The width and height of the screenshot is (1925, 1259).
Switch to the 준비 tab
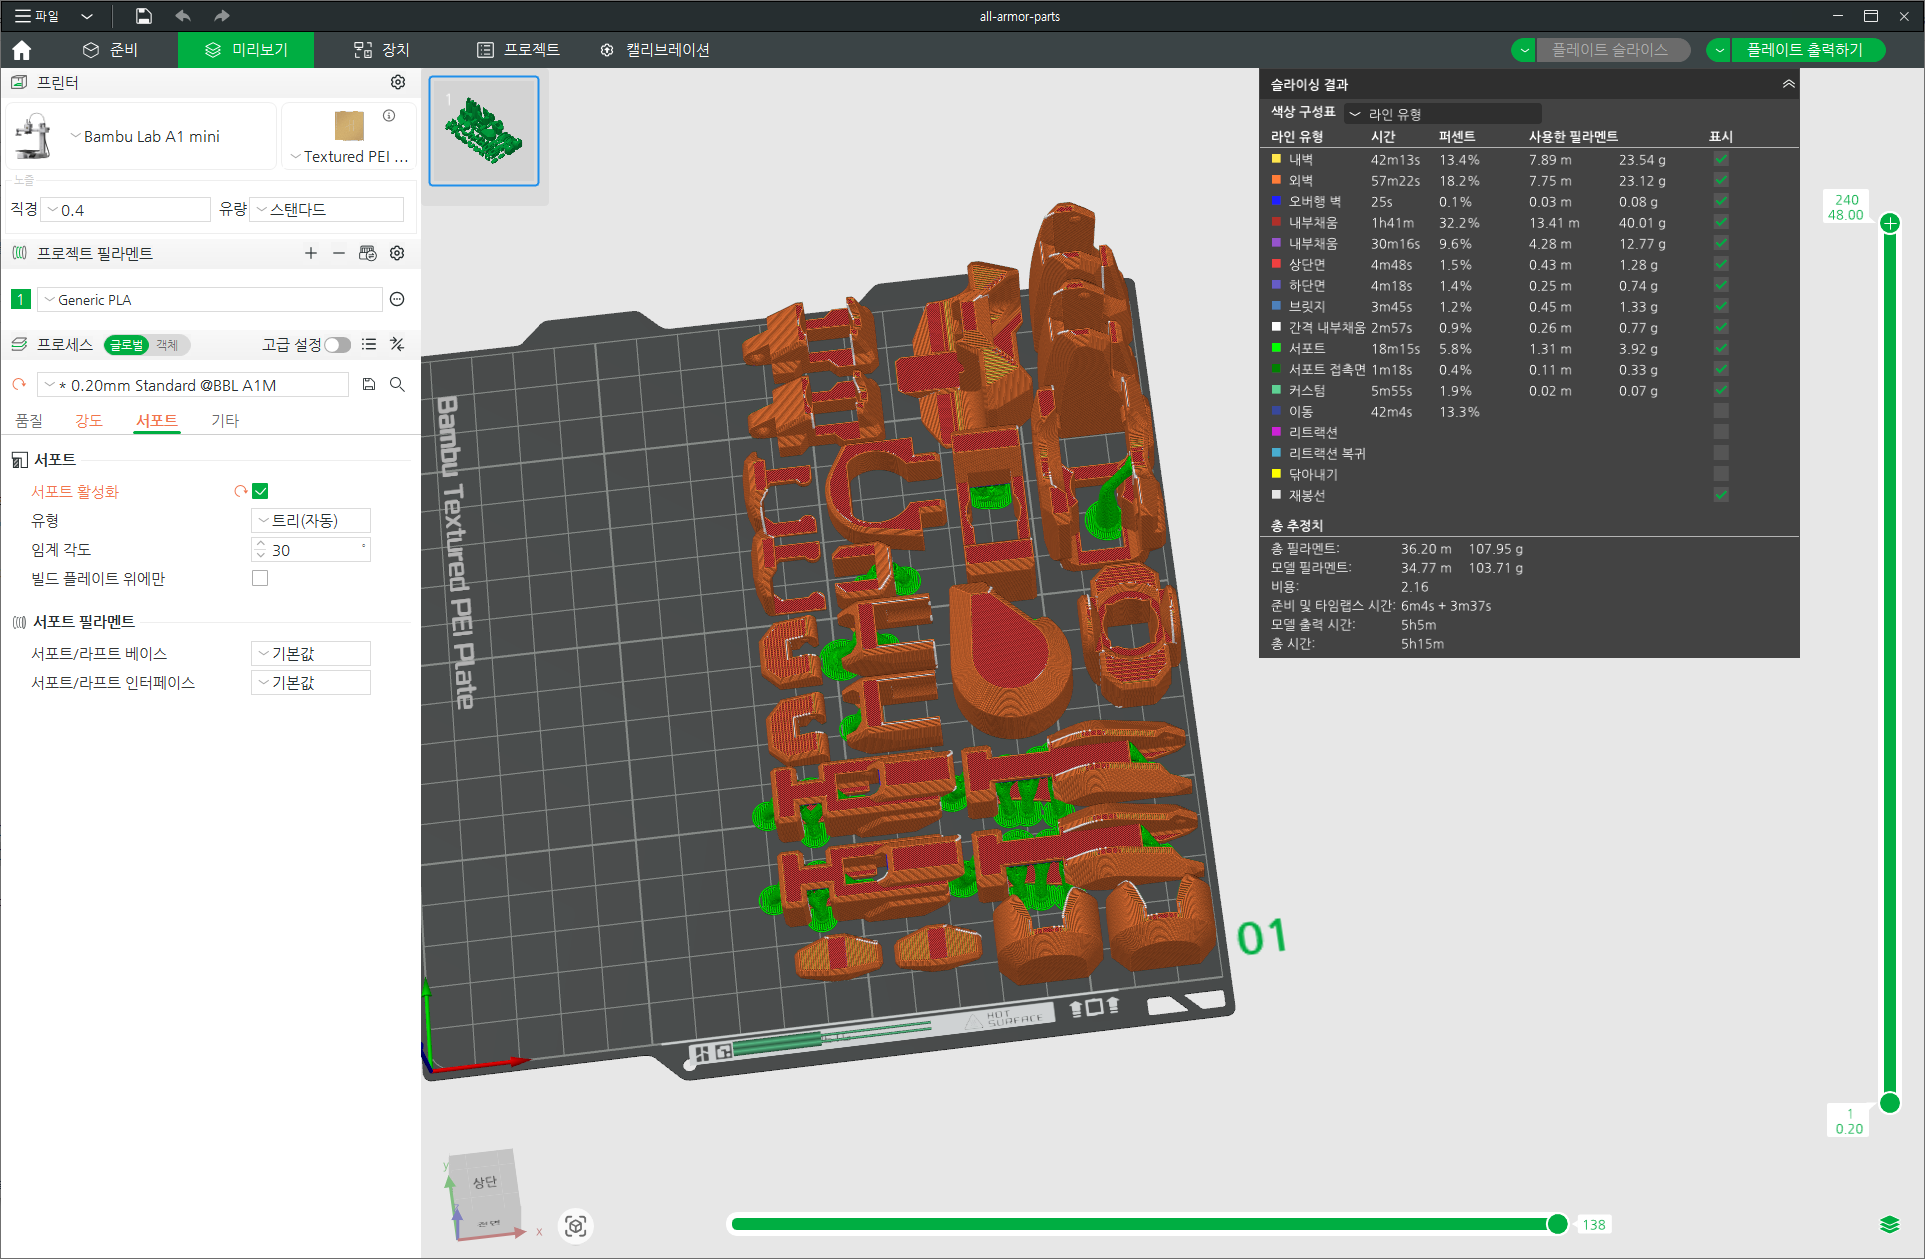coord(110,50)
